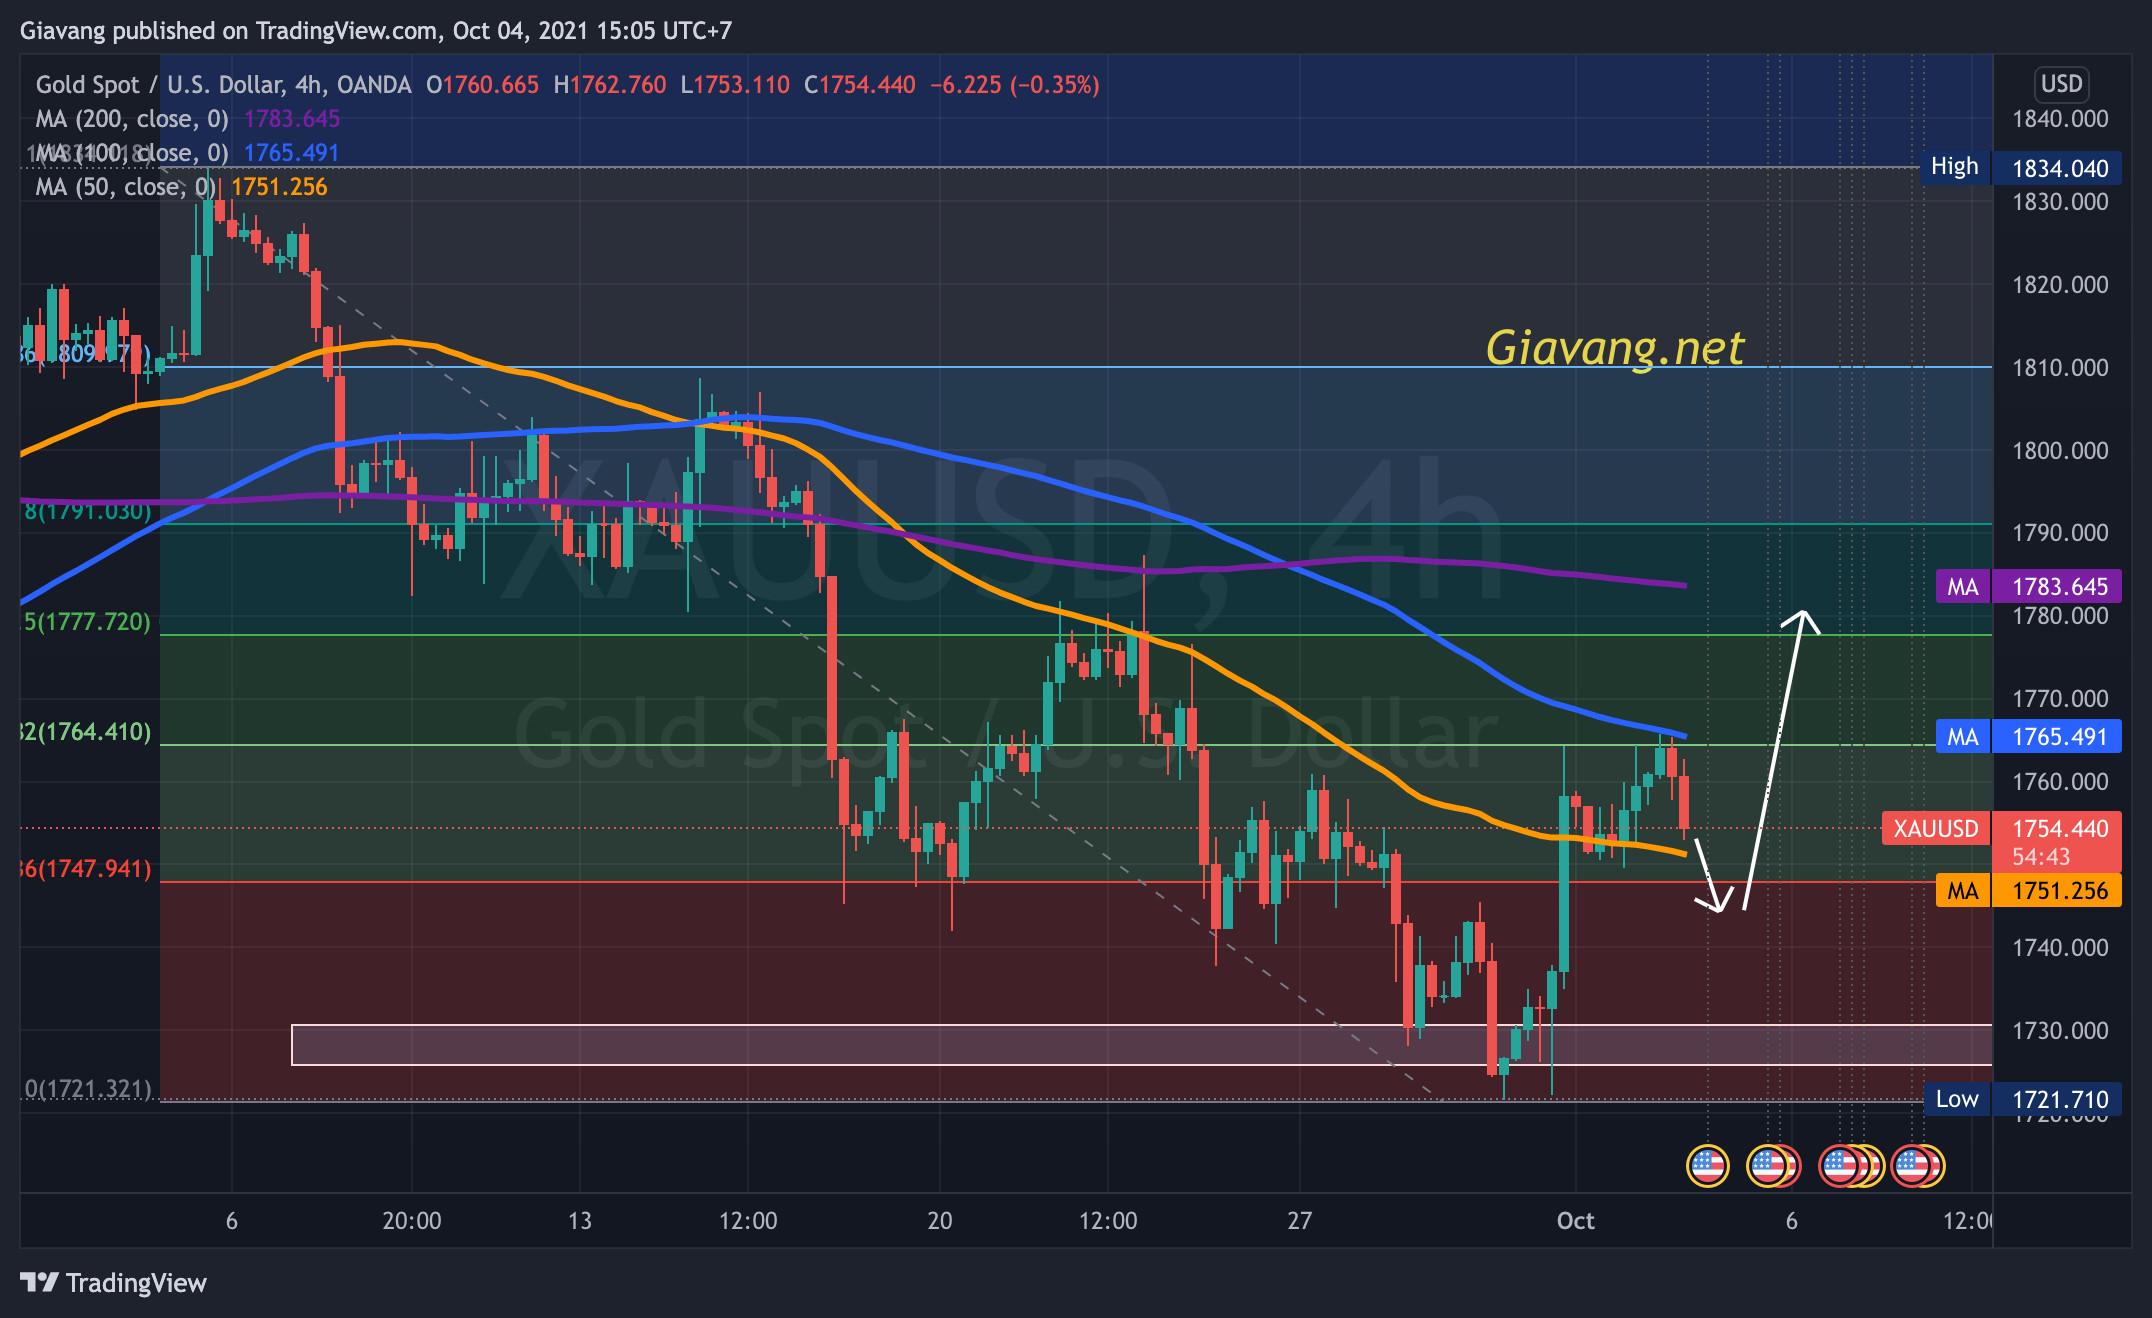Click the 20:00 time axis label

click(x=412, y=1221)
